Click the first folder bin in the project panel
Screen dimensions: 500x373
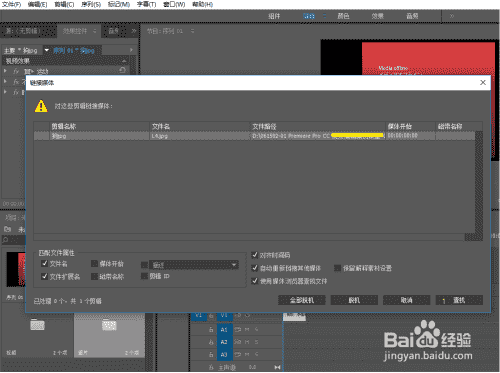click(37, 325)
